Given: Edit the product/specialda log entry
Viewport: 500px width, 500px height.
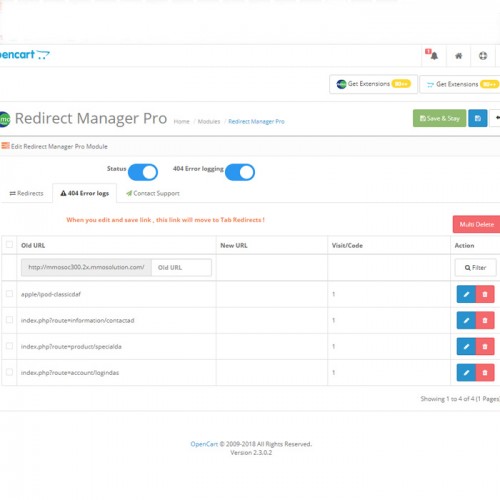Looking at the screenshot, I should [x=466, y=346].
